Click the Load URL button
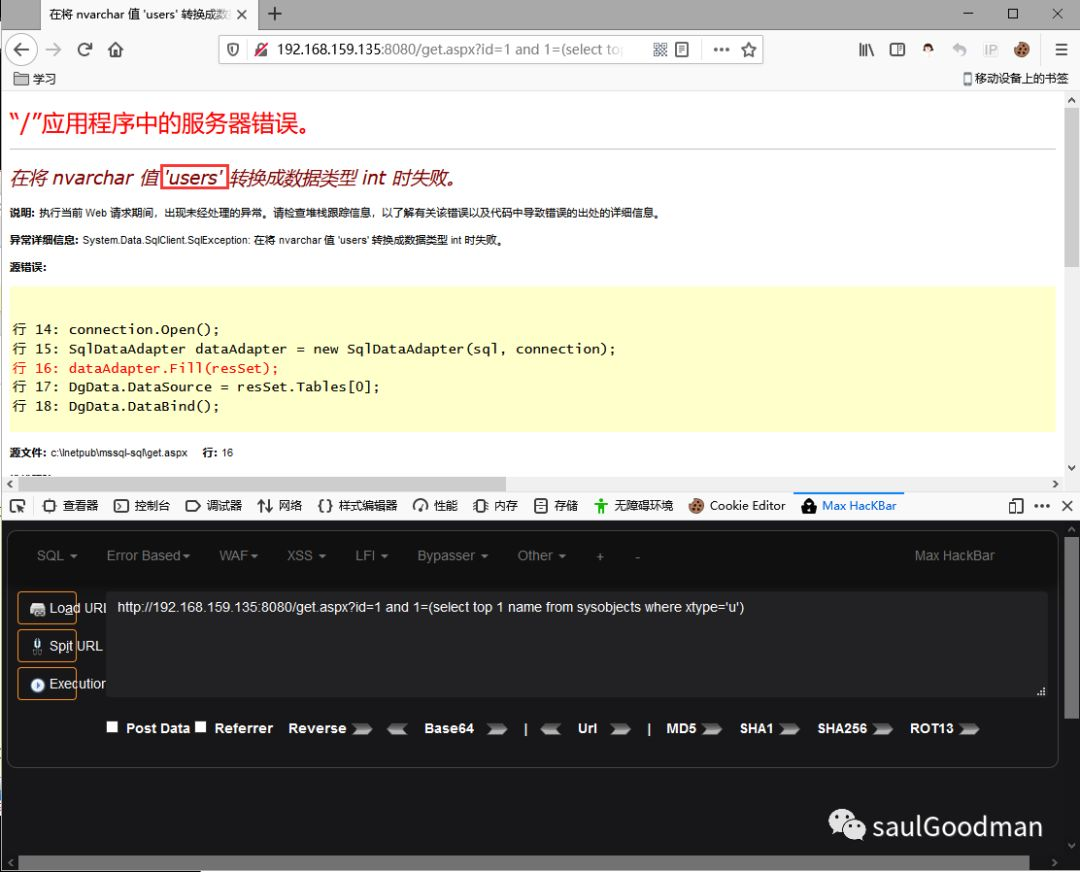 (x=47, y=608)
